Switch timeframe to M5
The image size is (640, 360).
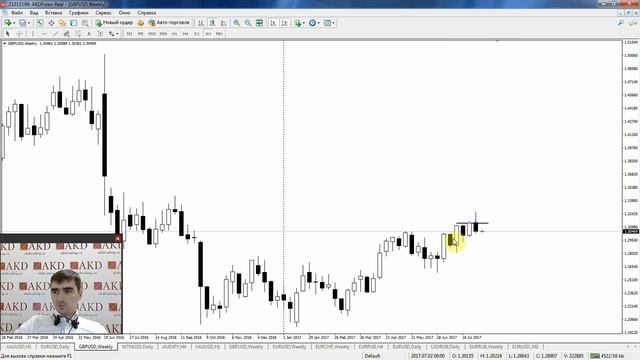pyautogui.click(x=140, y=33)
